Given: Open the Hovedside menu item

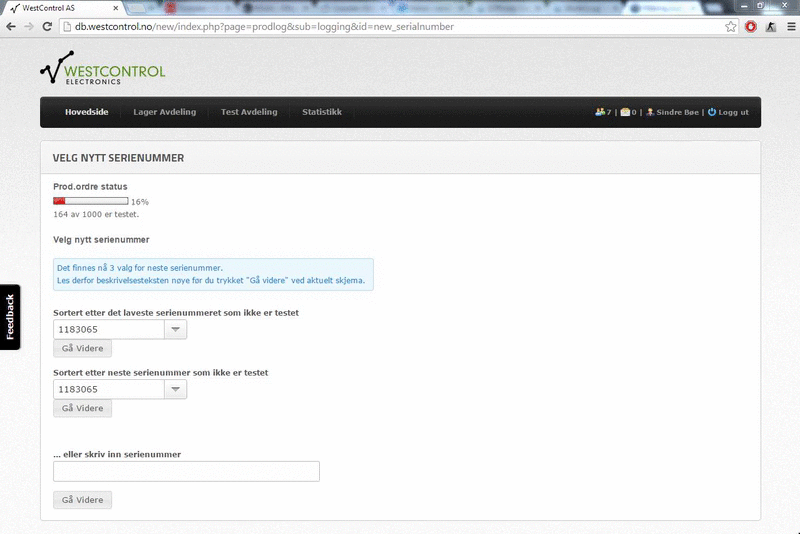Looking at the screenshot, I should point(87,112).
